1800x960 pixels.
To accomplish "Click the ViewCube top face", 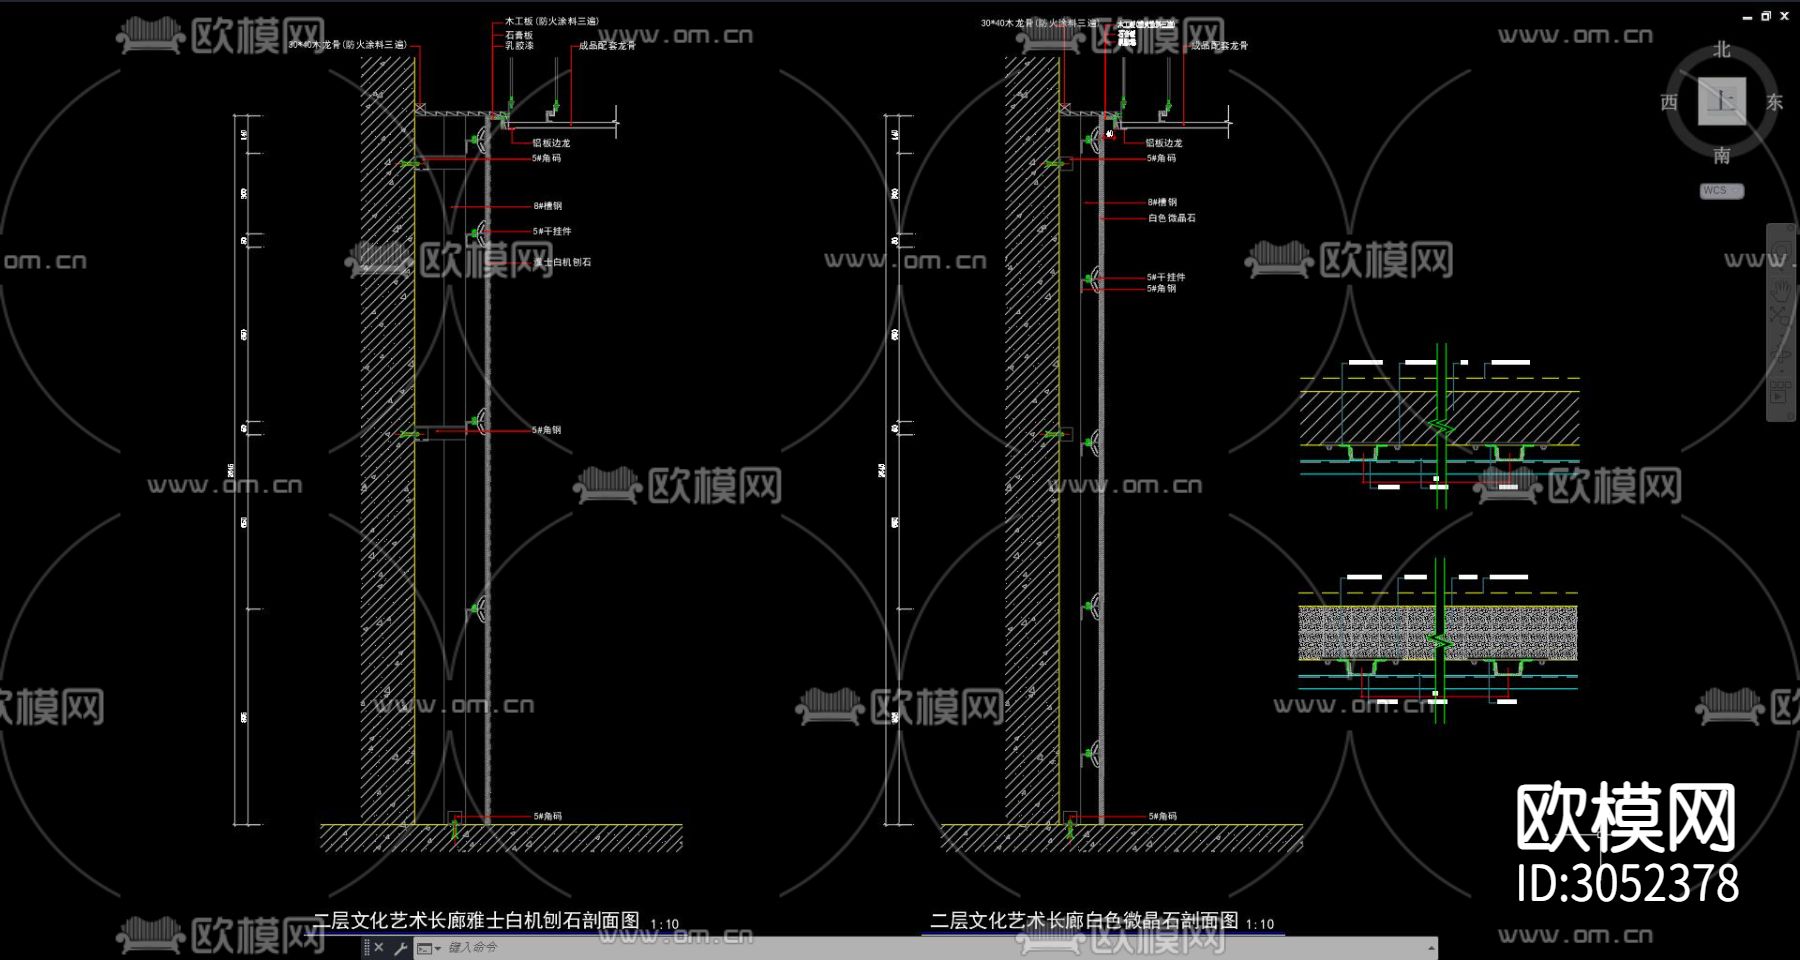I will pos(1721,101).
